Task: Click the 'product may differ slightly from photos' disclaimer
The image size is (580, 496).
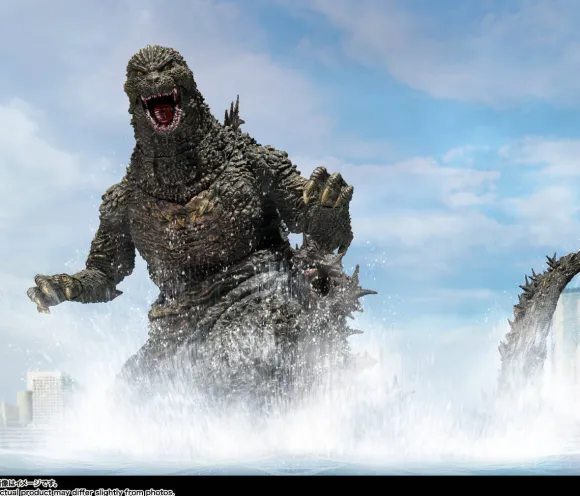Action: 87,492
